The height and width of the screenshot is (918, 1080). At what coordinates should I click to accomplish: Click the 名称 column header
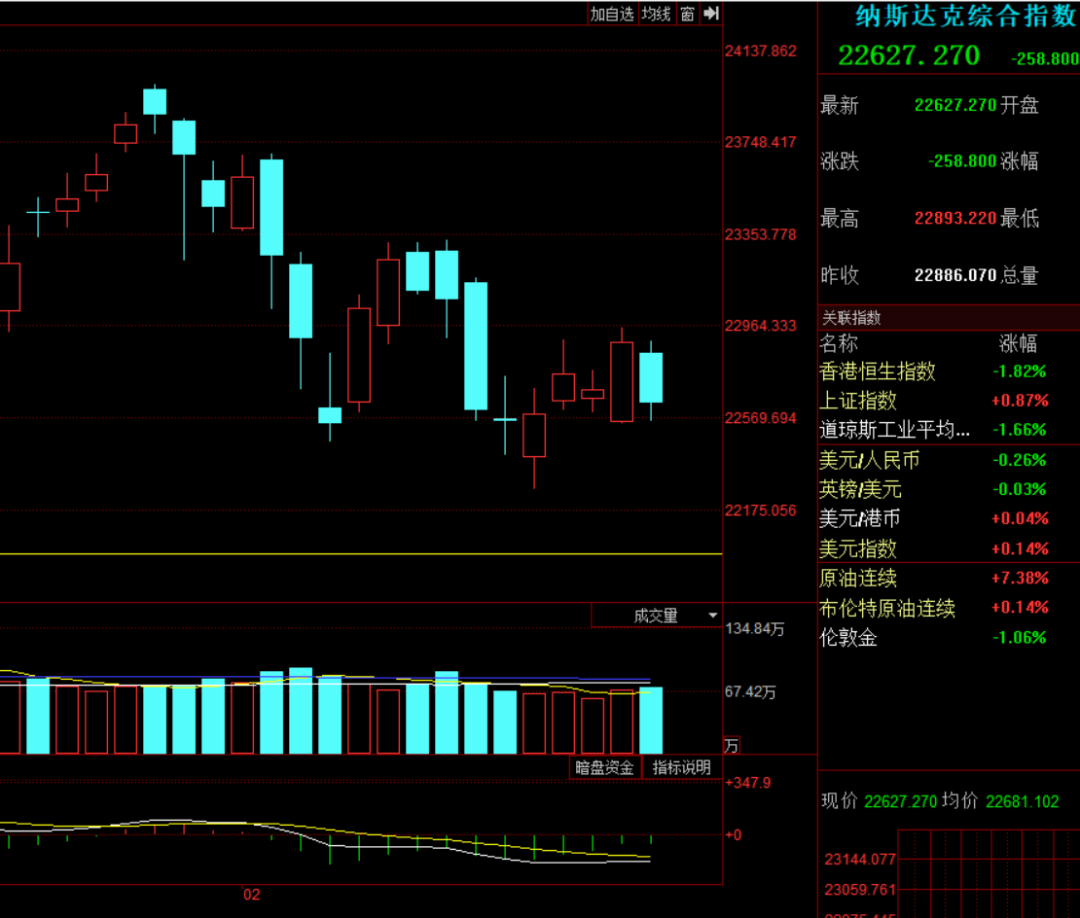pos(838,343)
